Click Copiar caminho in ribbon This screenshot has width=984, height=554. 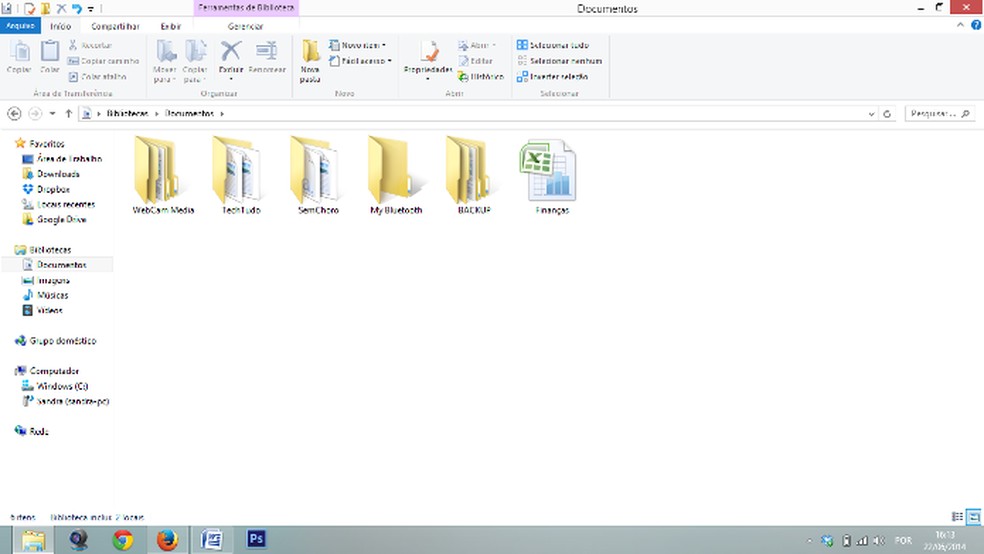(103, 61)
